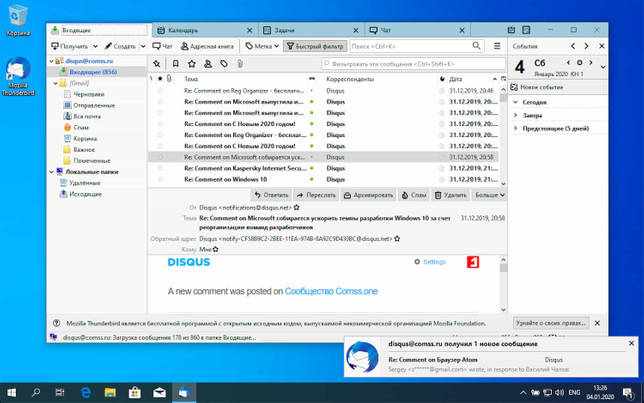Click the Mozilla Thunderbird desktop shortcut
This screenshot has width=644, height=403.
[18, 77]
